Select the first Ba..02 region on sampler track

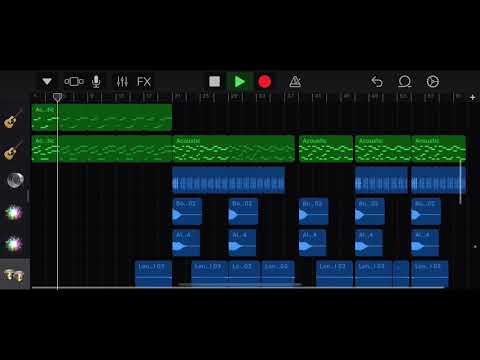point(187,211)
